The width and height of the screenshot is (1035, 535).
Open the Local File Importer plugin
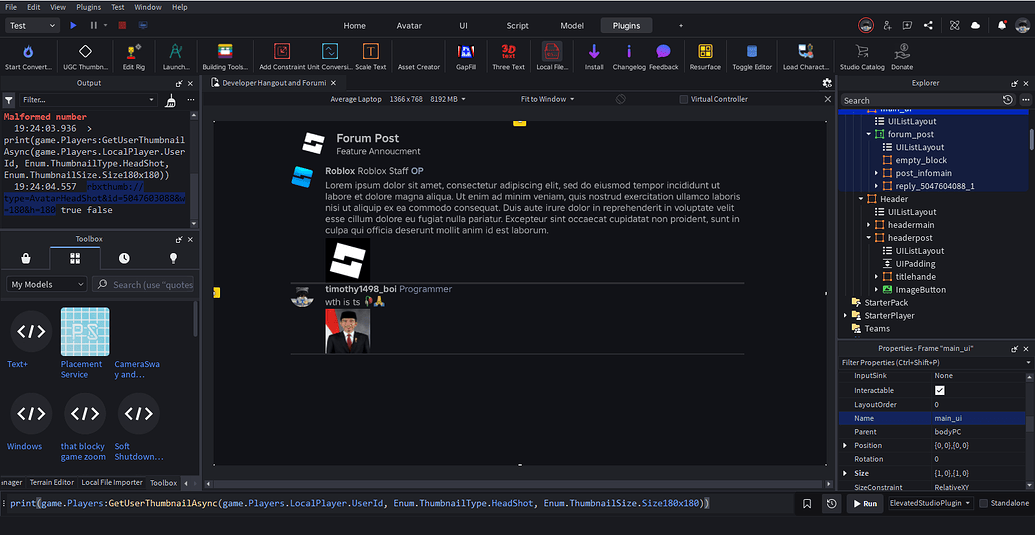tap(552, 52)
